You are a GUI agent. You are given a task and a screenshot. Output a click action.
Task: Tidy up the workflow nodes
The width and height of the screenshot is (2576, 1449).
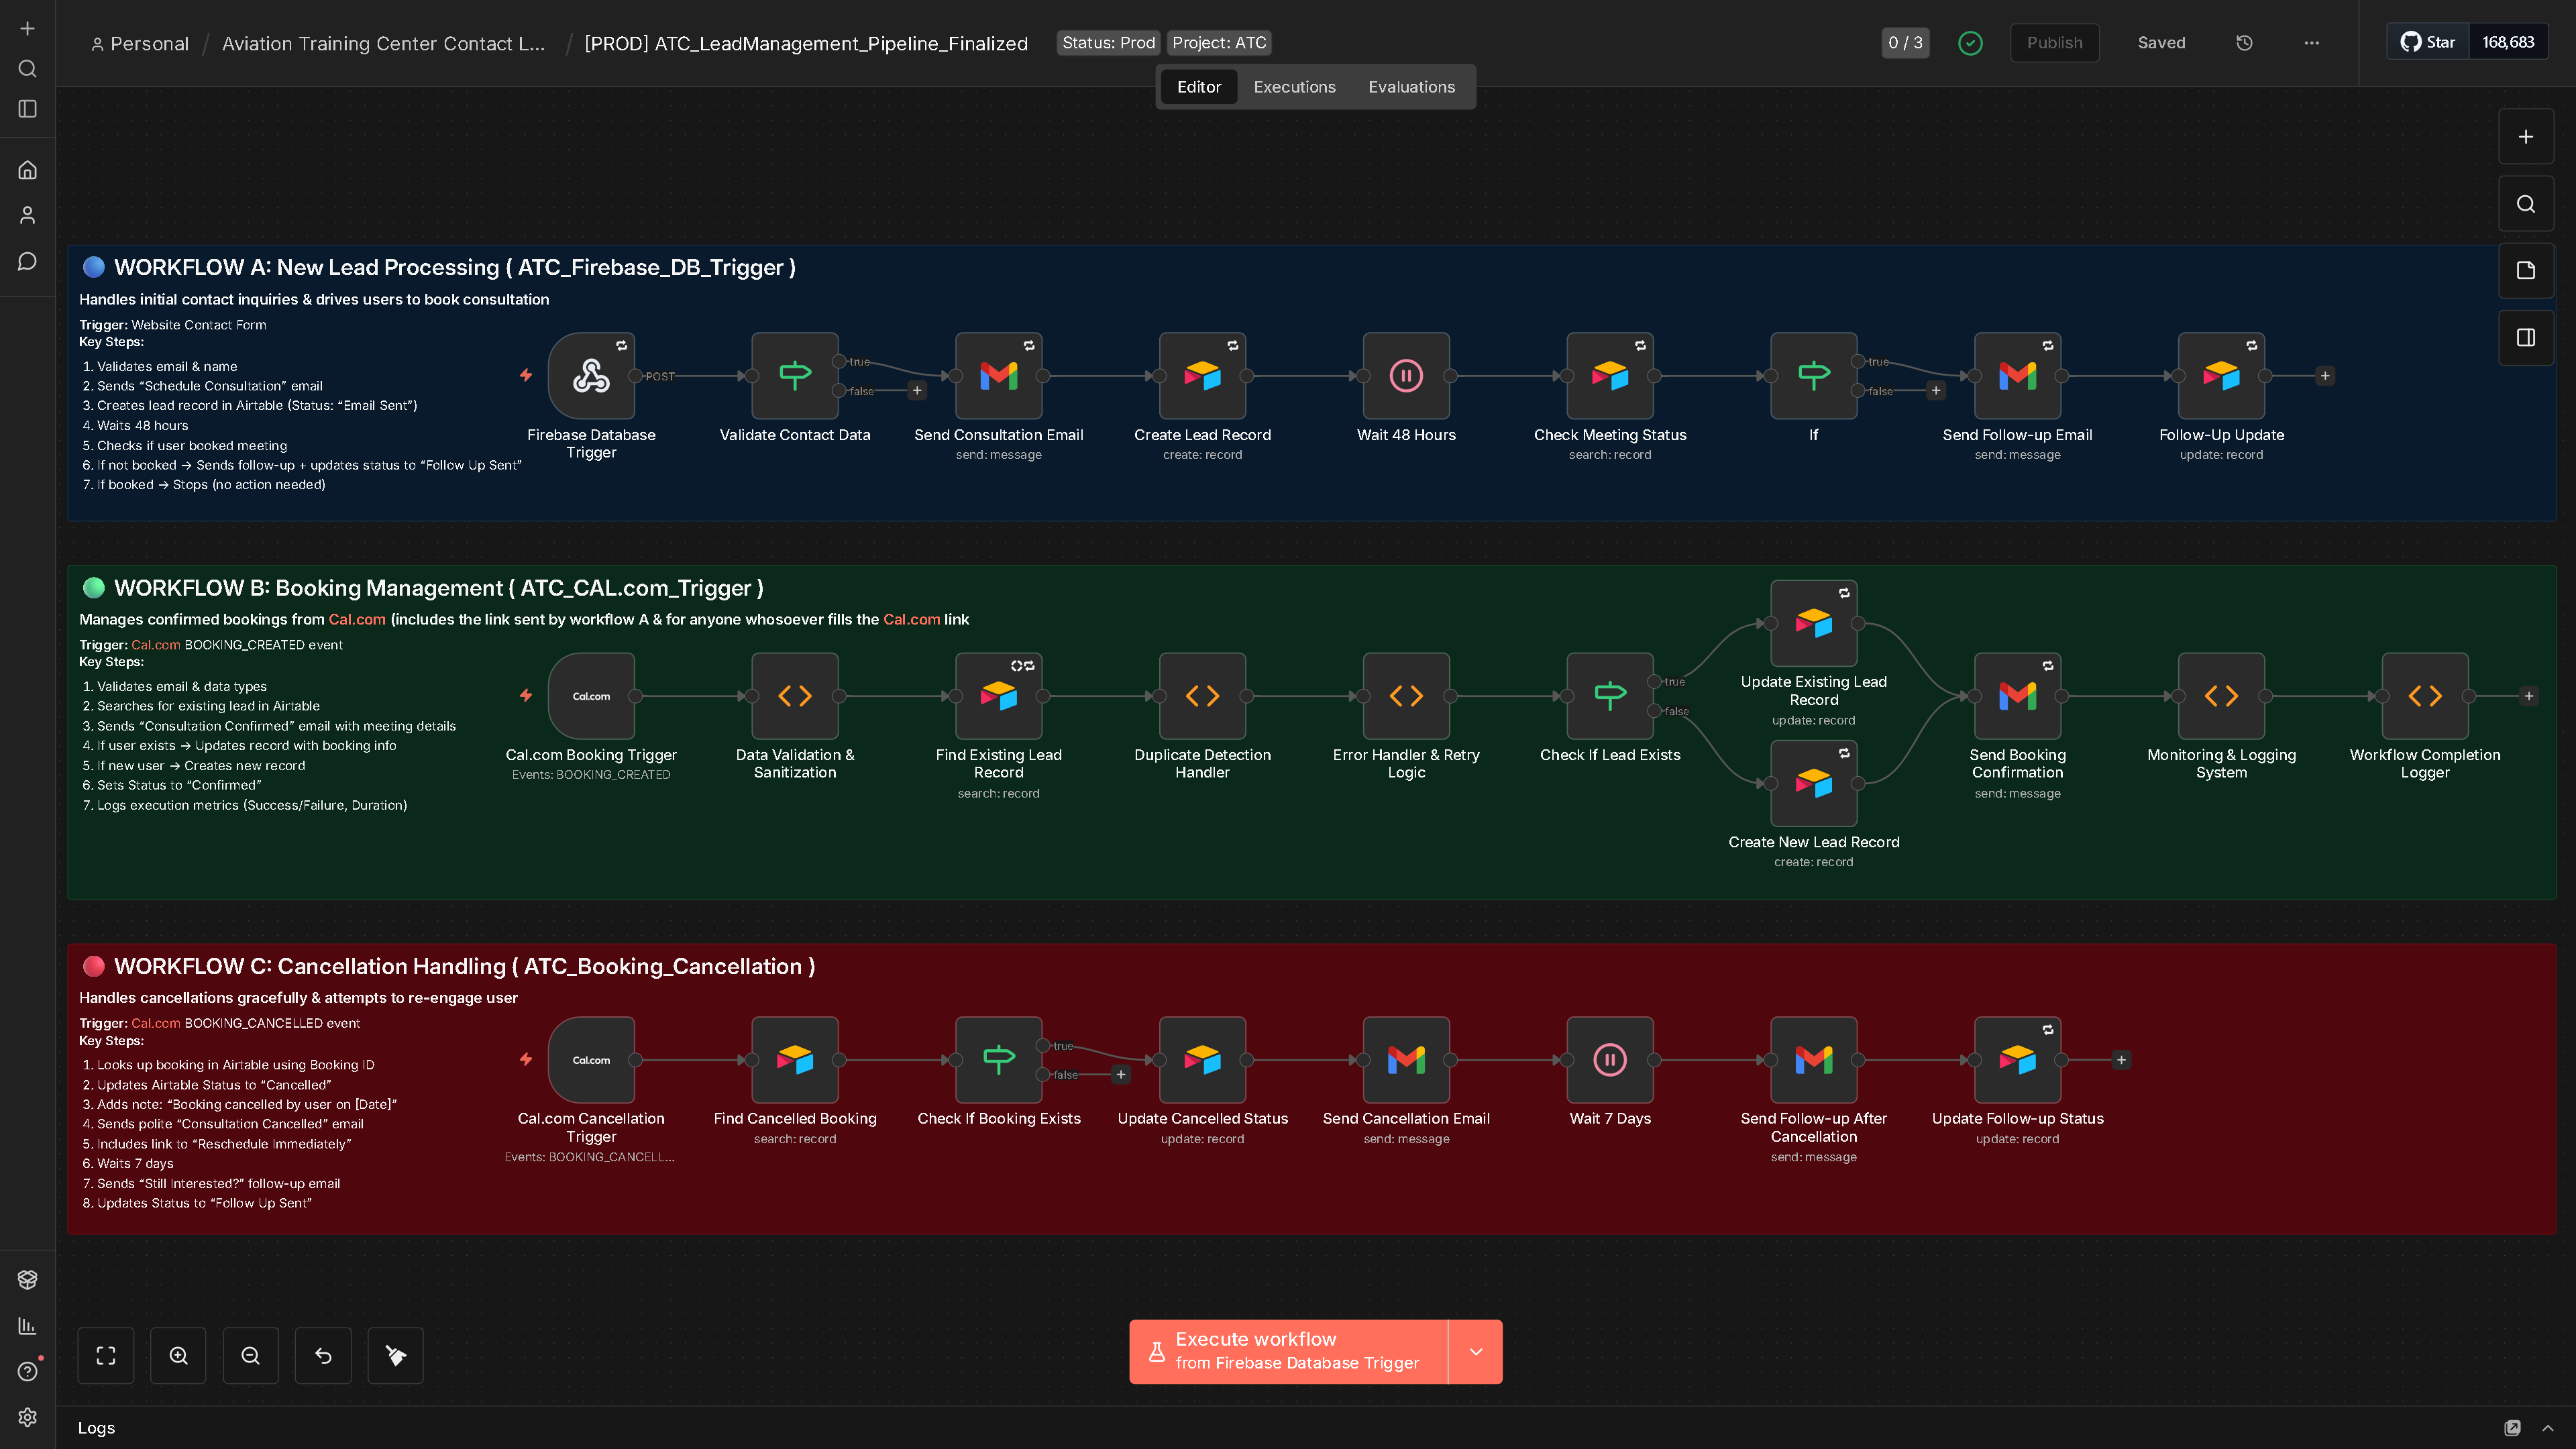(395, 1355)
